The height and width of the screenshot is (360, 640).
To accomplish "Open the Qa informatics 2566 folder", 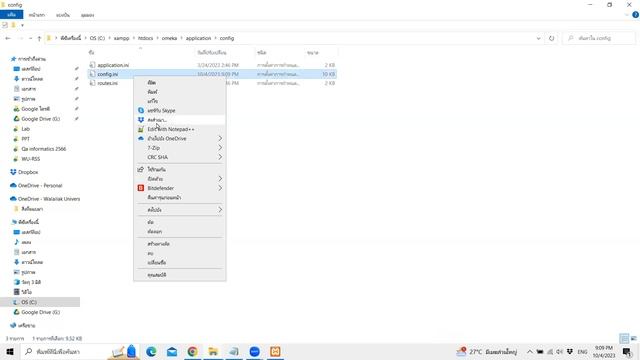I will pos(43,149).
